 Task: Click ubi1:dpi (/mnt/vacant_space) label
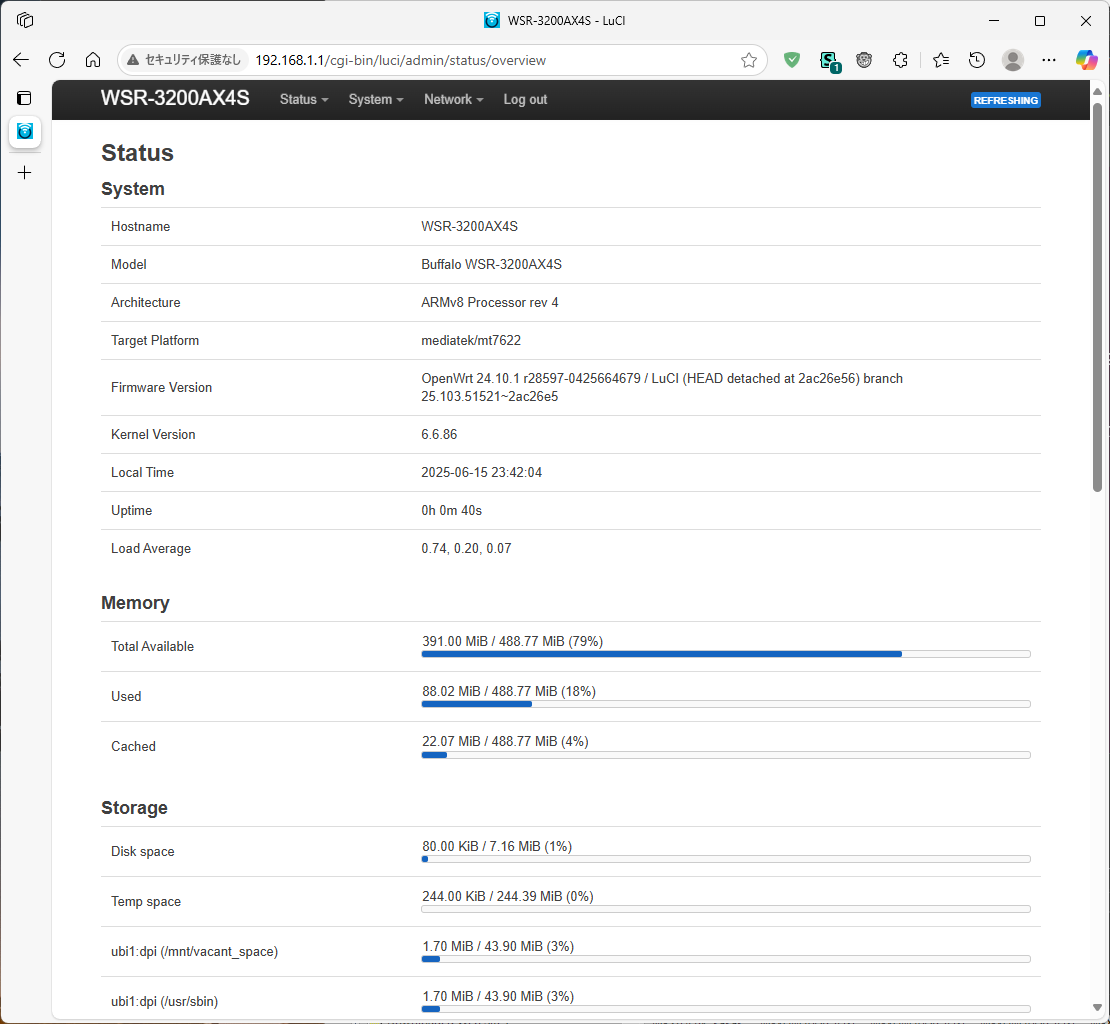click(195, 952)
